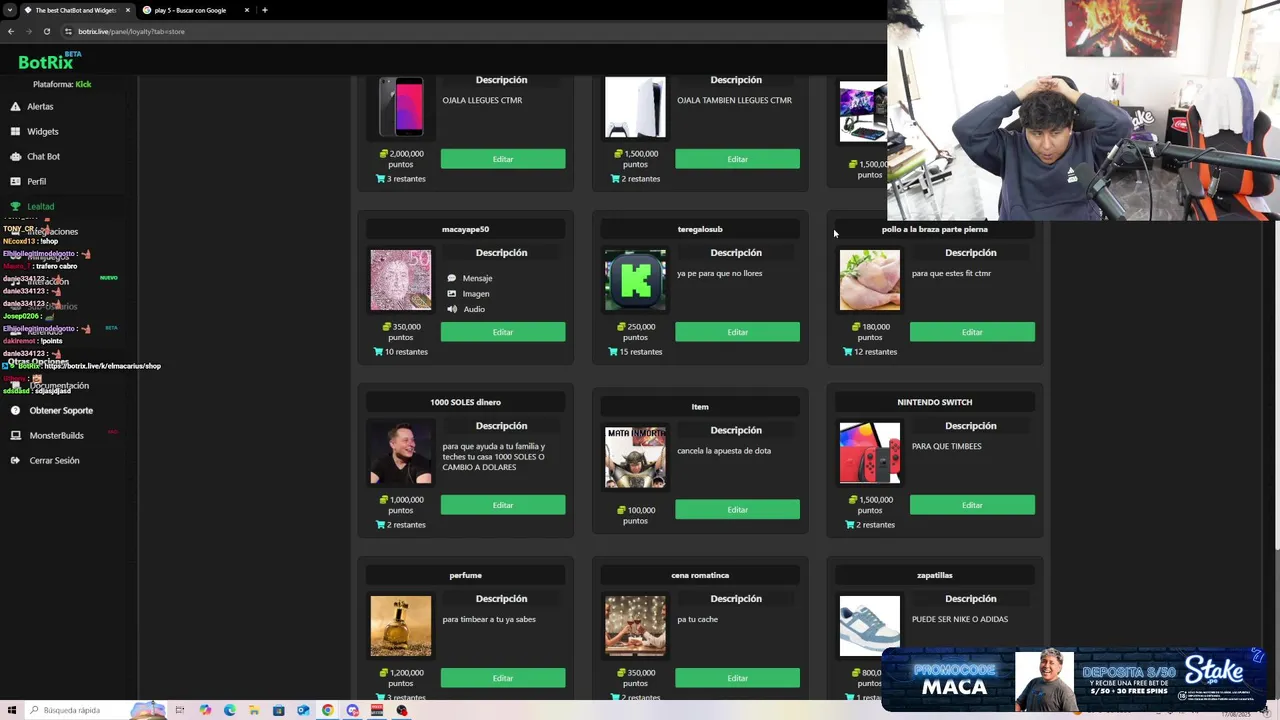Screen dimensions: 1280x720
Task: Open Microsoft Store from the taskbar
Action: click(278, 710)
